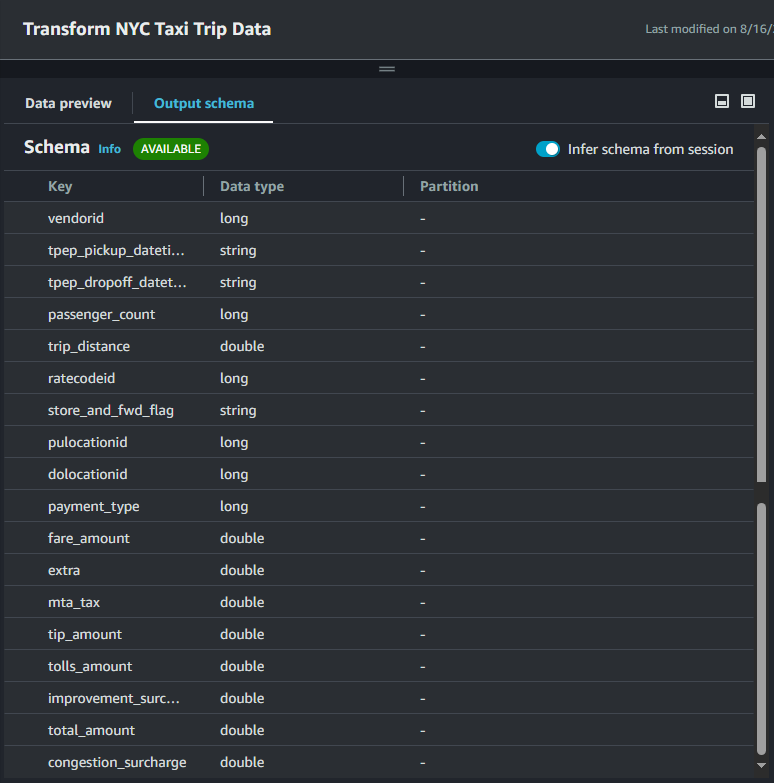The width and height of the screenshot is (774, 783).
Task: Click string data type for store_and_fwd_flag
Action: 238,410
